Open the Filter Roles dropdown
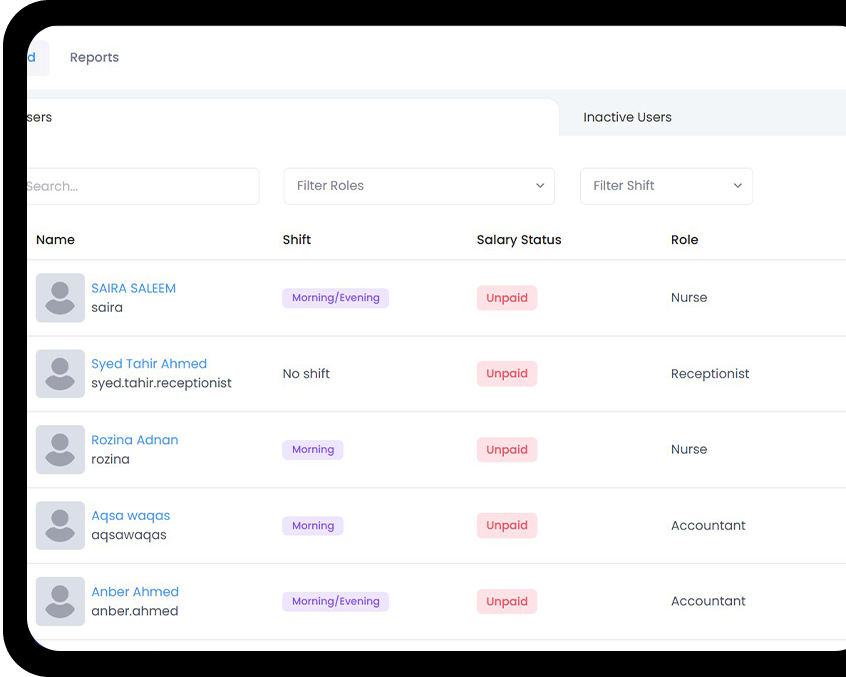 click(419, 186)
